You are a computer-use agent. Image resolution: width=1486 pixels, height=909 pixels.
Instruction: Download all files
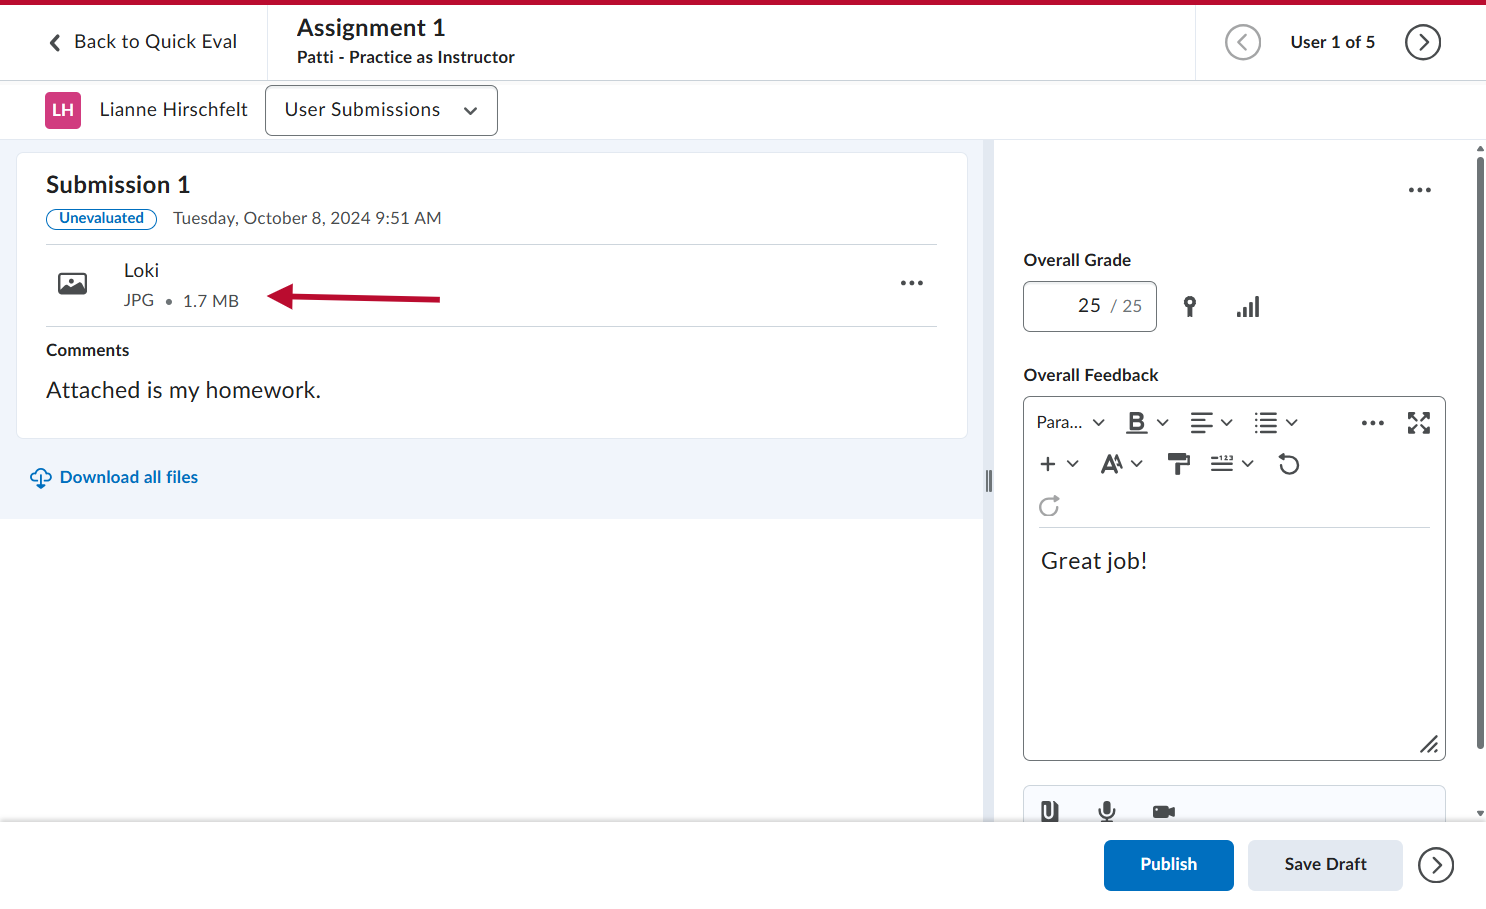[x=114, y=478]
